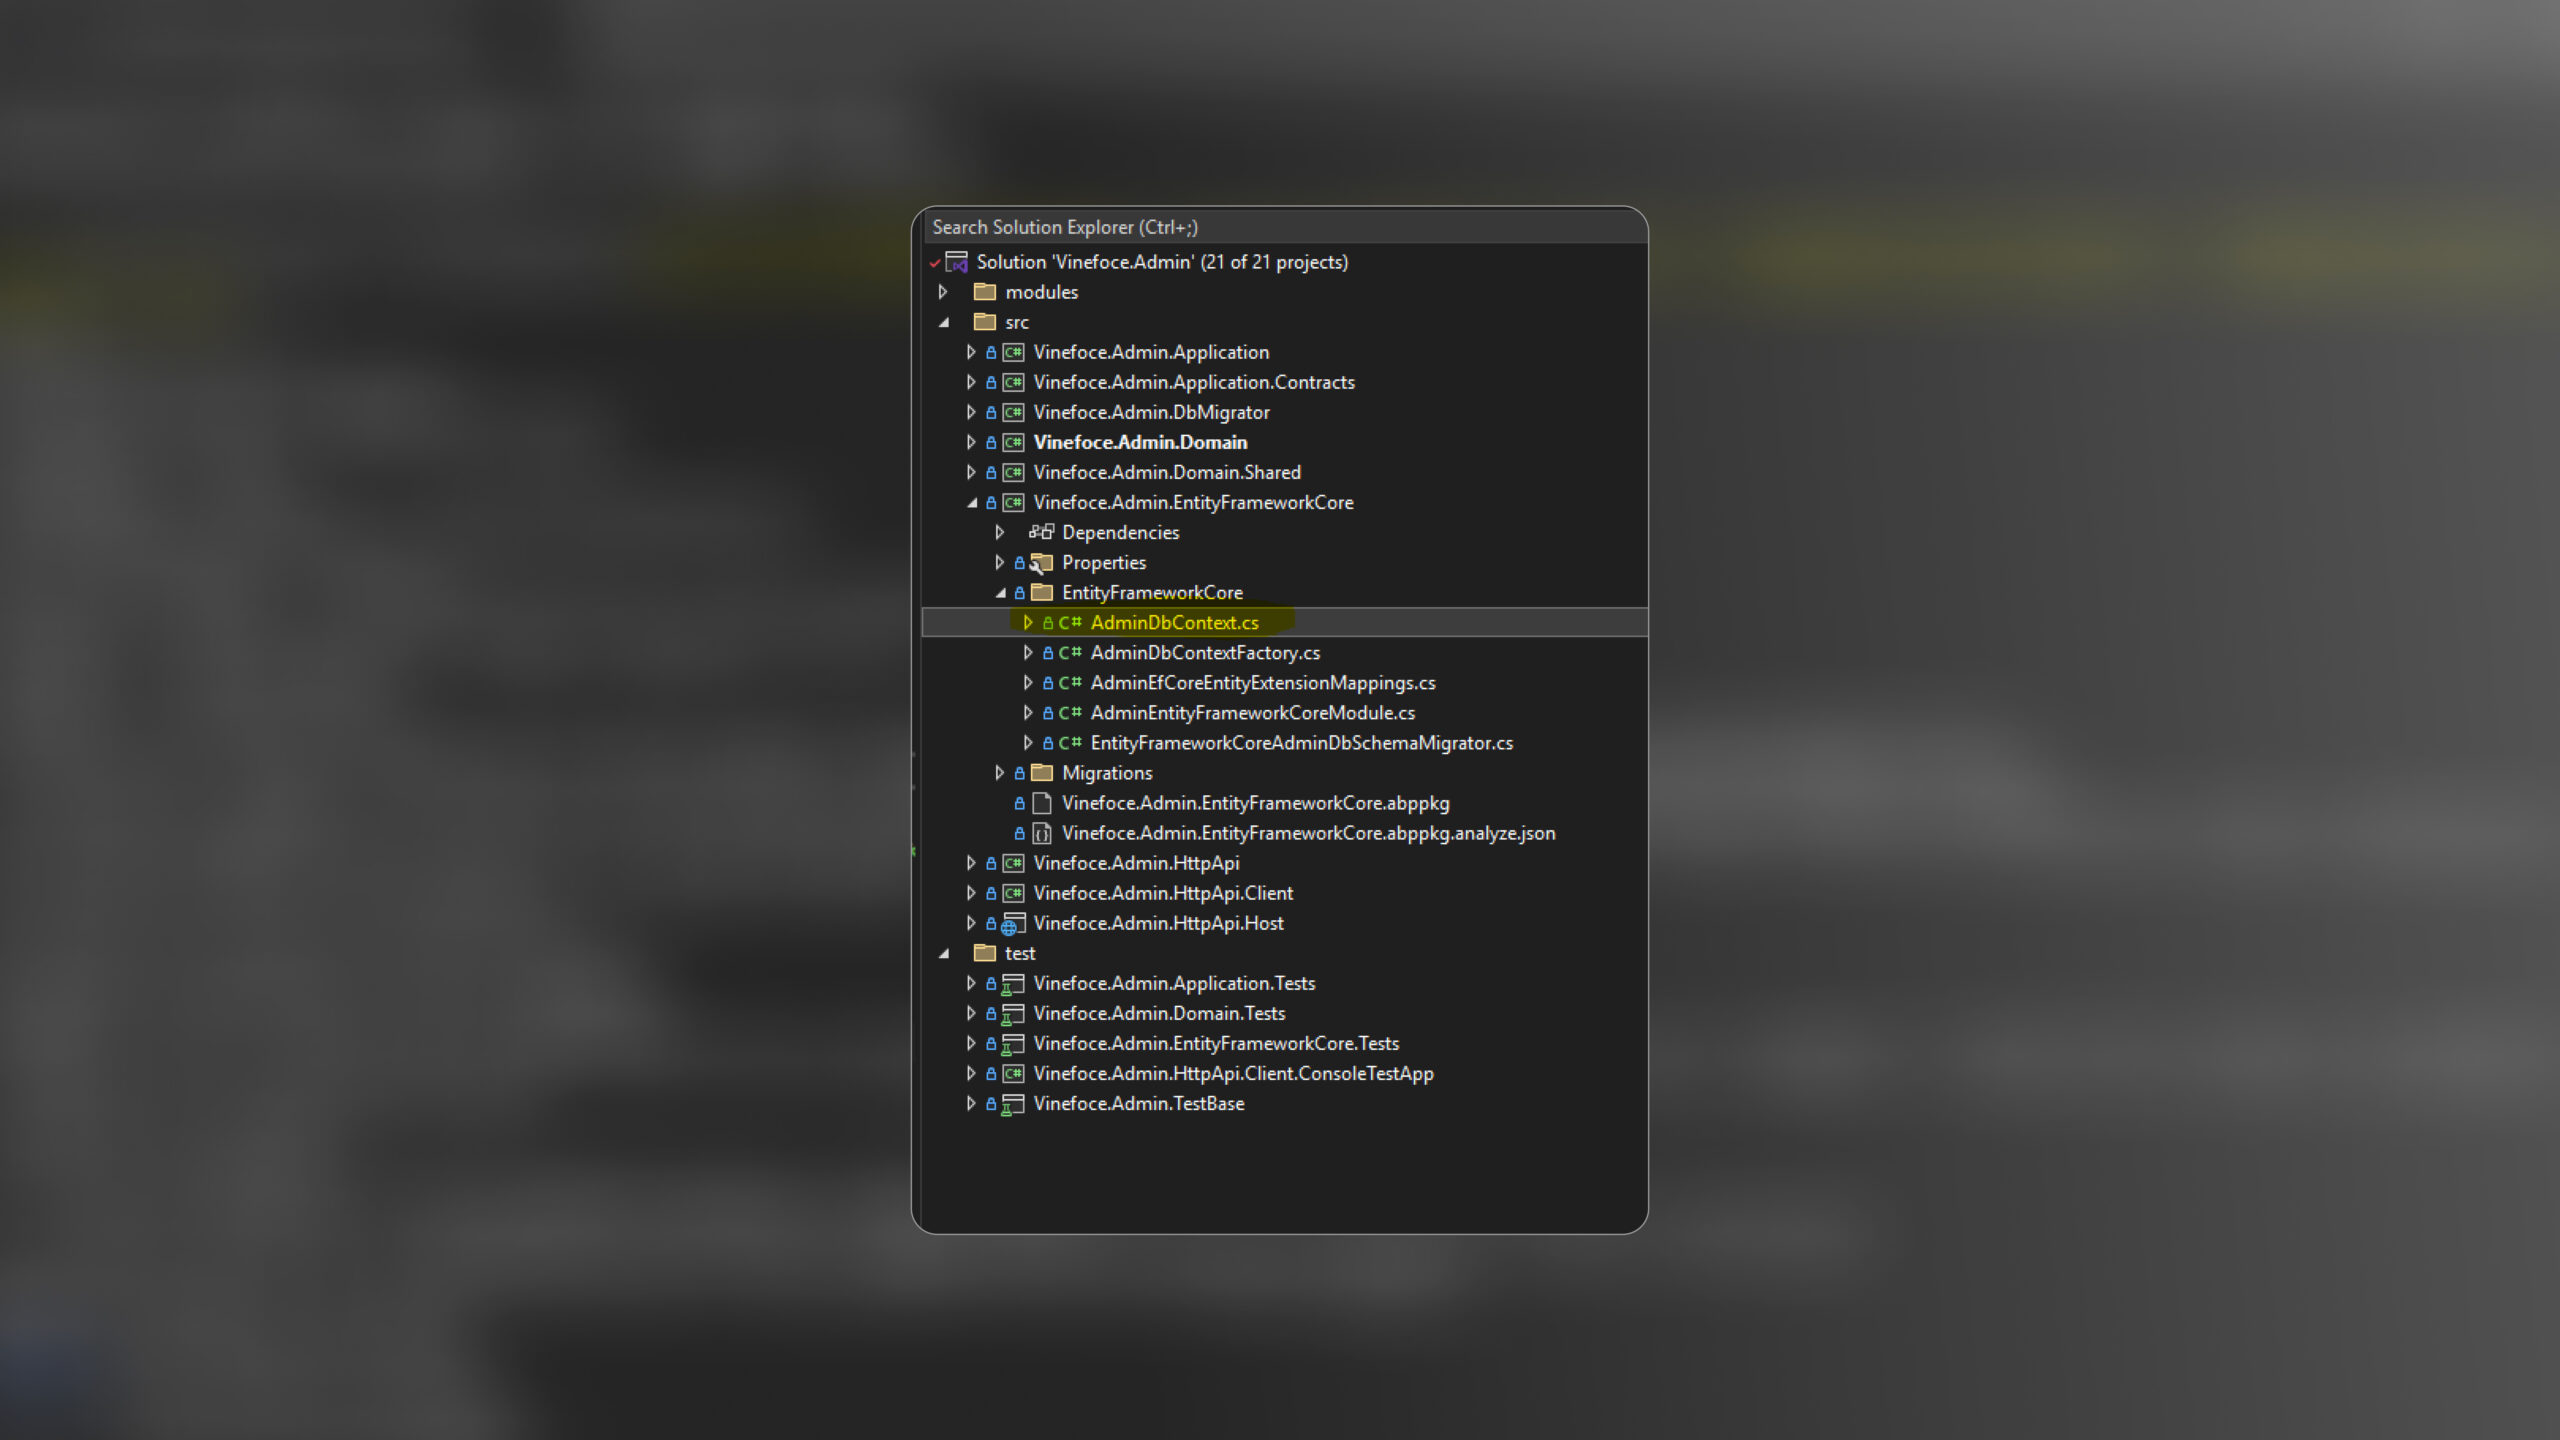Collapse the EntityFrameworkCore folder
2560x1440 pixels.
click(x=1000, y=593)
